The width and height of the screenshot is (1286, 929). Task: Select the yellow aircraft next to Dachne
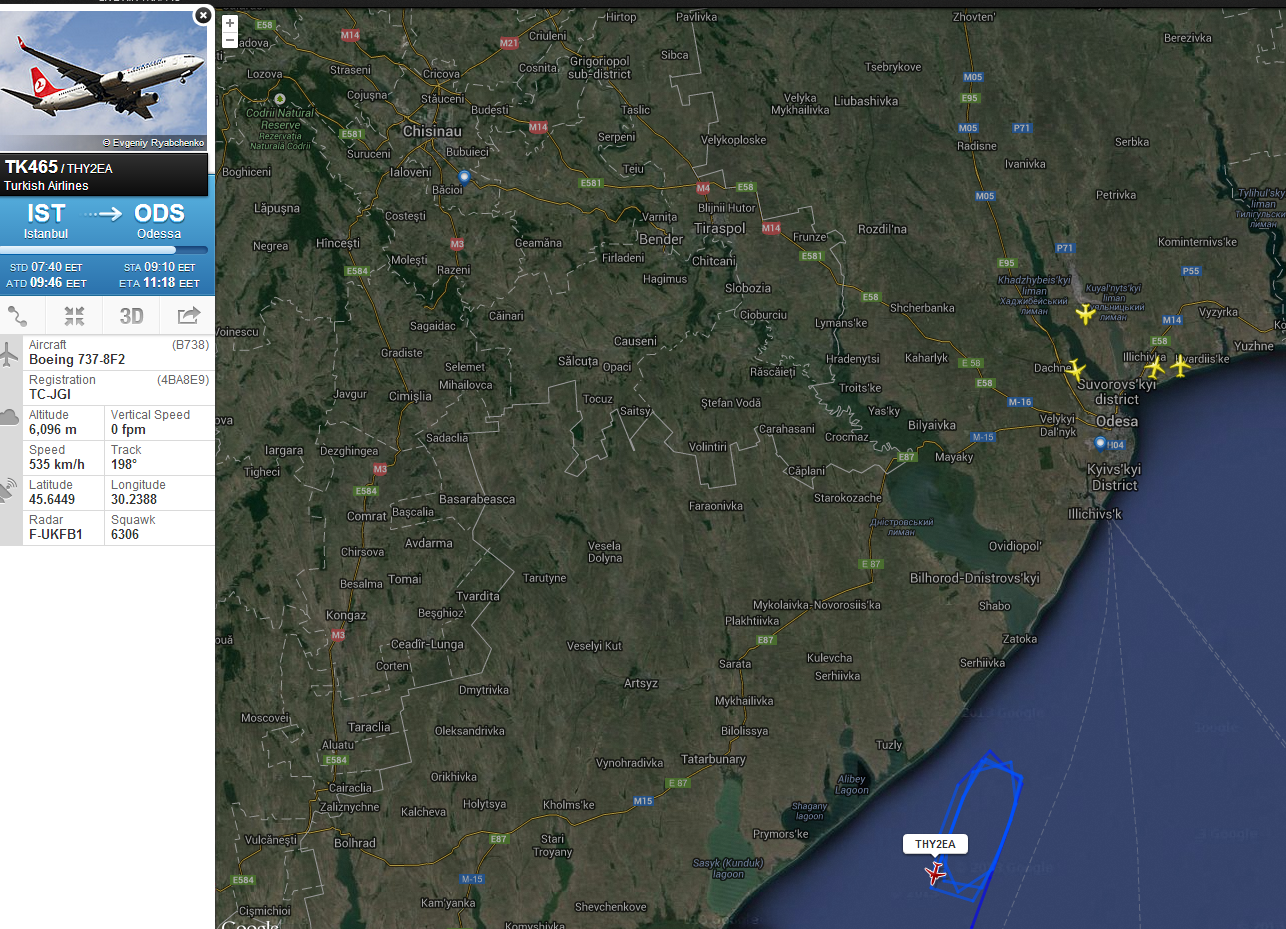click(x=1076, y=369)
